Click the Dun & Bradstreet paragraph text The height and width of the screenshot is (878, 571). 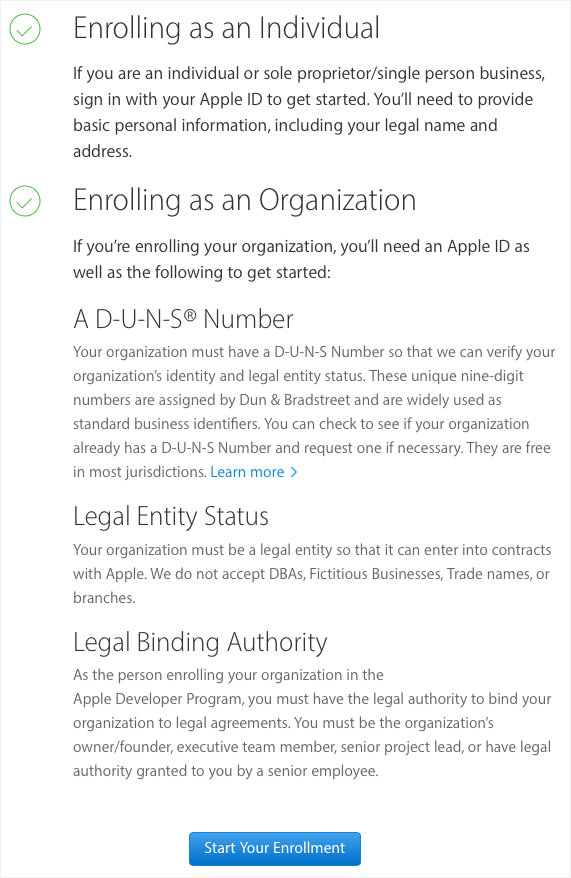coord(314,412)
